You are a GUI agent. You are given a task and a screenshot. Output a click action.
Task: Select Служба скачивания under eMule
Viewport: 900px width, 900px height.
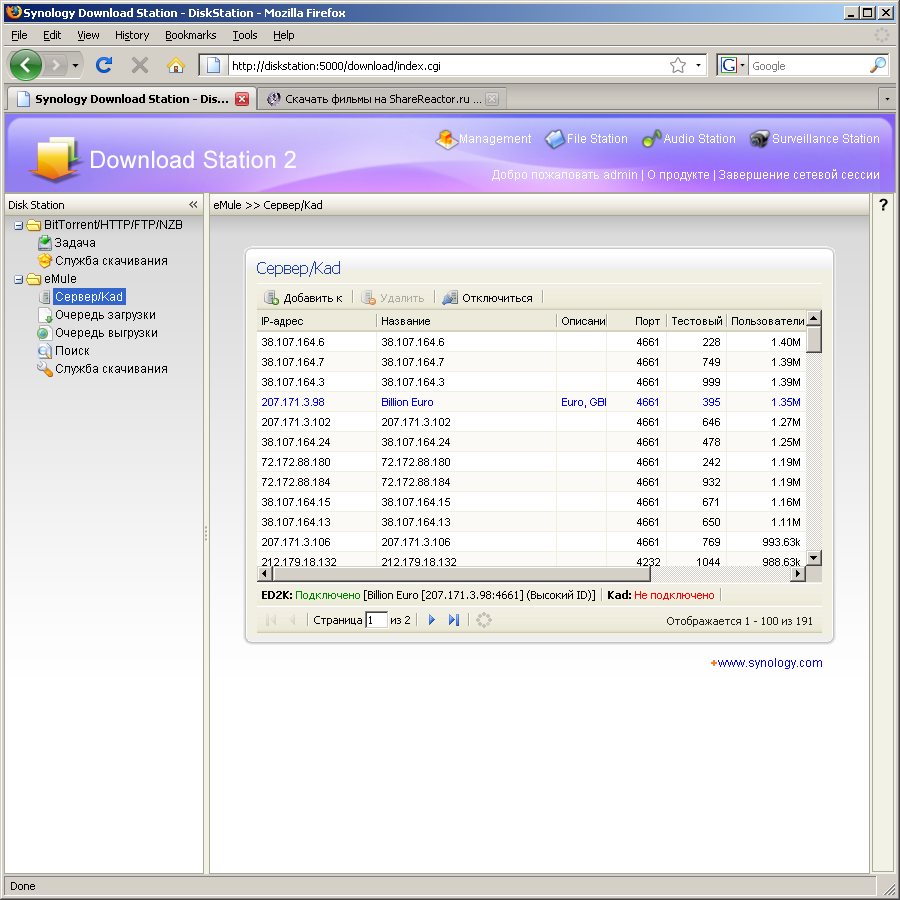tap(103, 368)
